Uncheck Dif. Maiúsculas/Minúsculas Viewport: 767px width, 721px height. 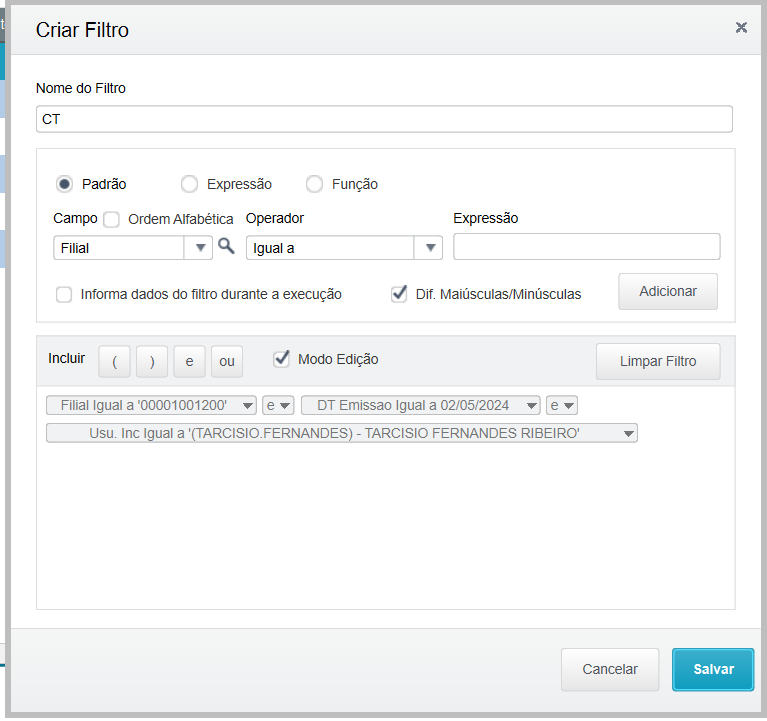click(399, 294)
